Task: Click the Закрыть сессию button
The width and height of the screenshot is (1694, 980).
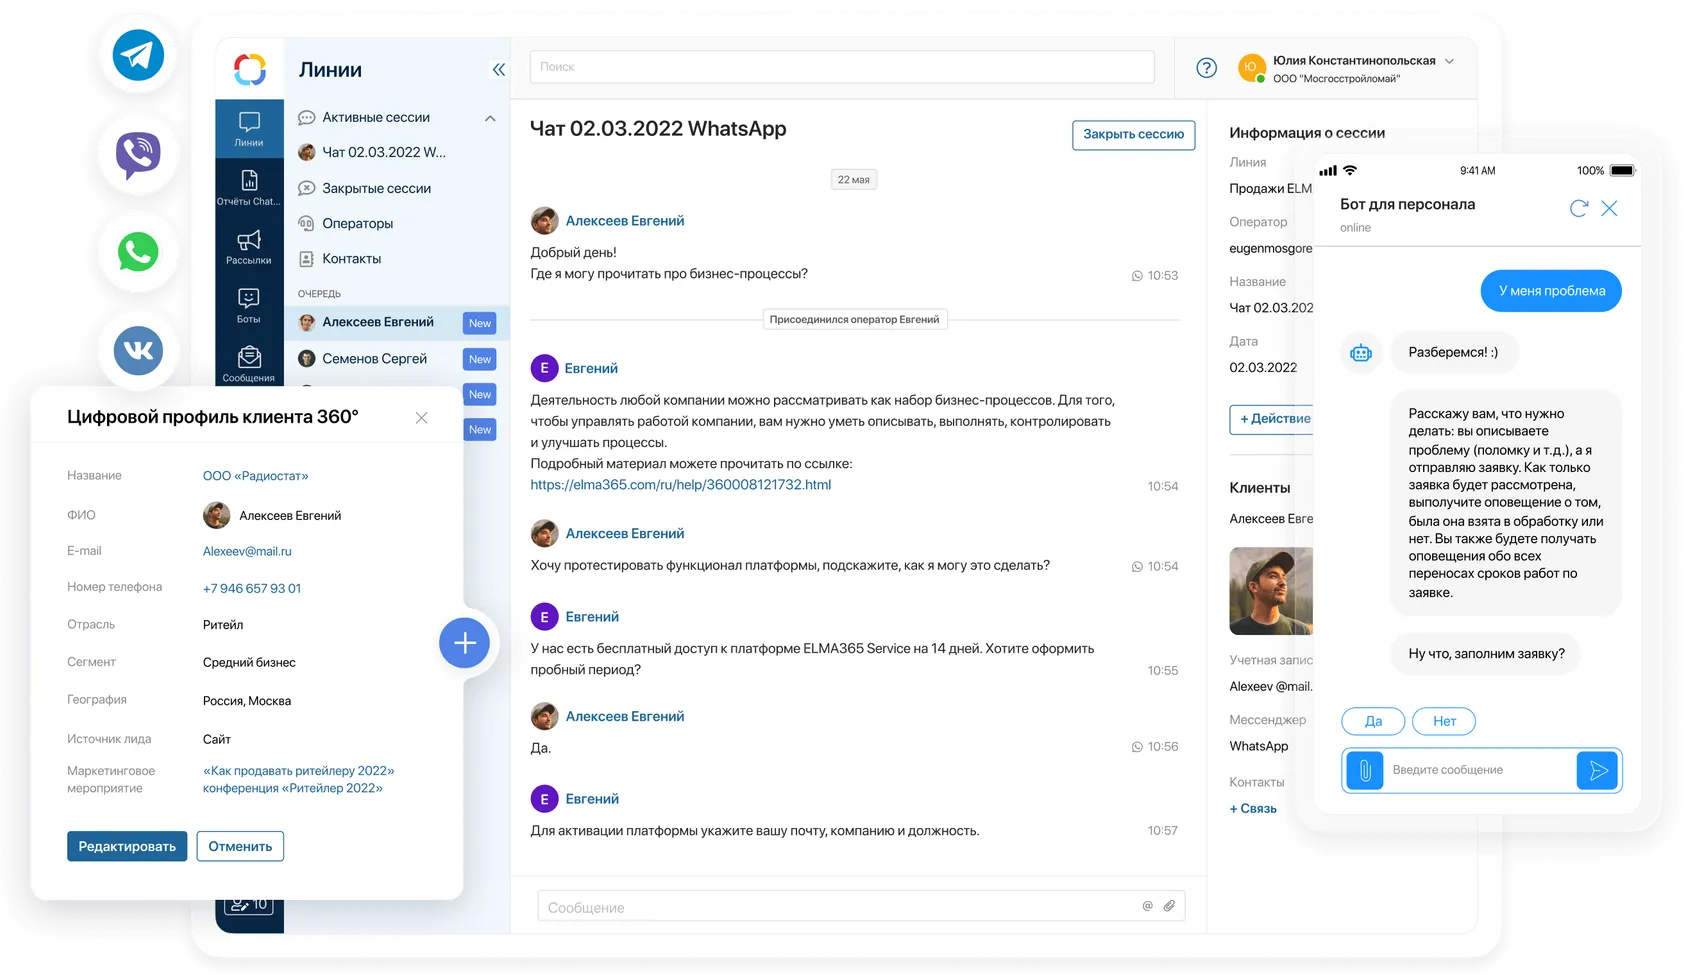Action: (1133, 134)
